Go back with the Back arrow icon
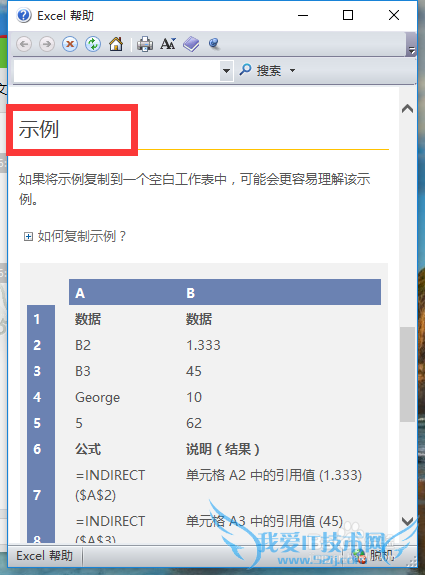 click(x=24, y=44)
